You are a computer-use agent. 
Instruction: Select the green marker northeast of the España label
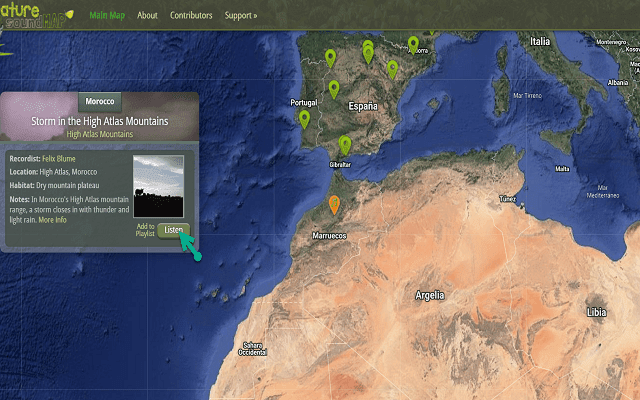392,68
